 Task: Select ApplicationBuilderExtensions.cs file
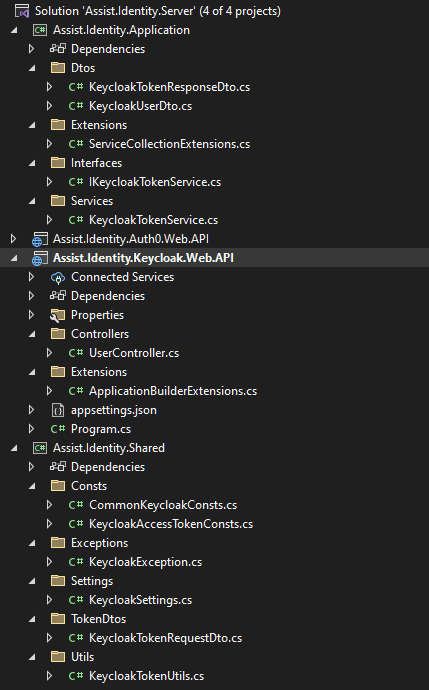click(x=173, y=391)
